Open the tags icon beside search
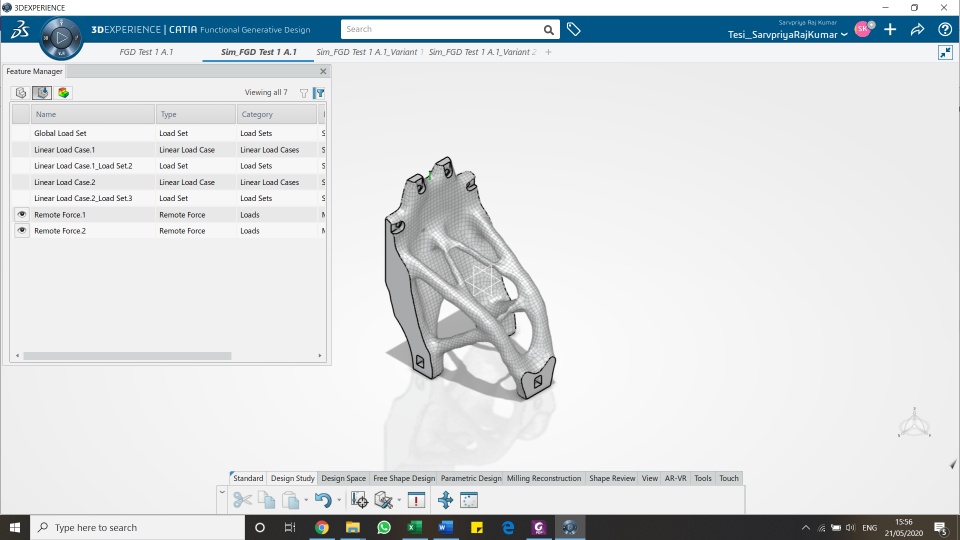Image resolution: width=960 pixels, height=540 pixels. 574,29
